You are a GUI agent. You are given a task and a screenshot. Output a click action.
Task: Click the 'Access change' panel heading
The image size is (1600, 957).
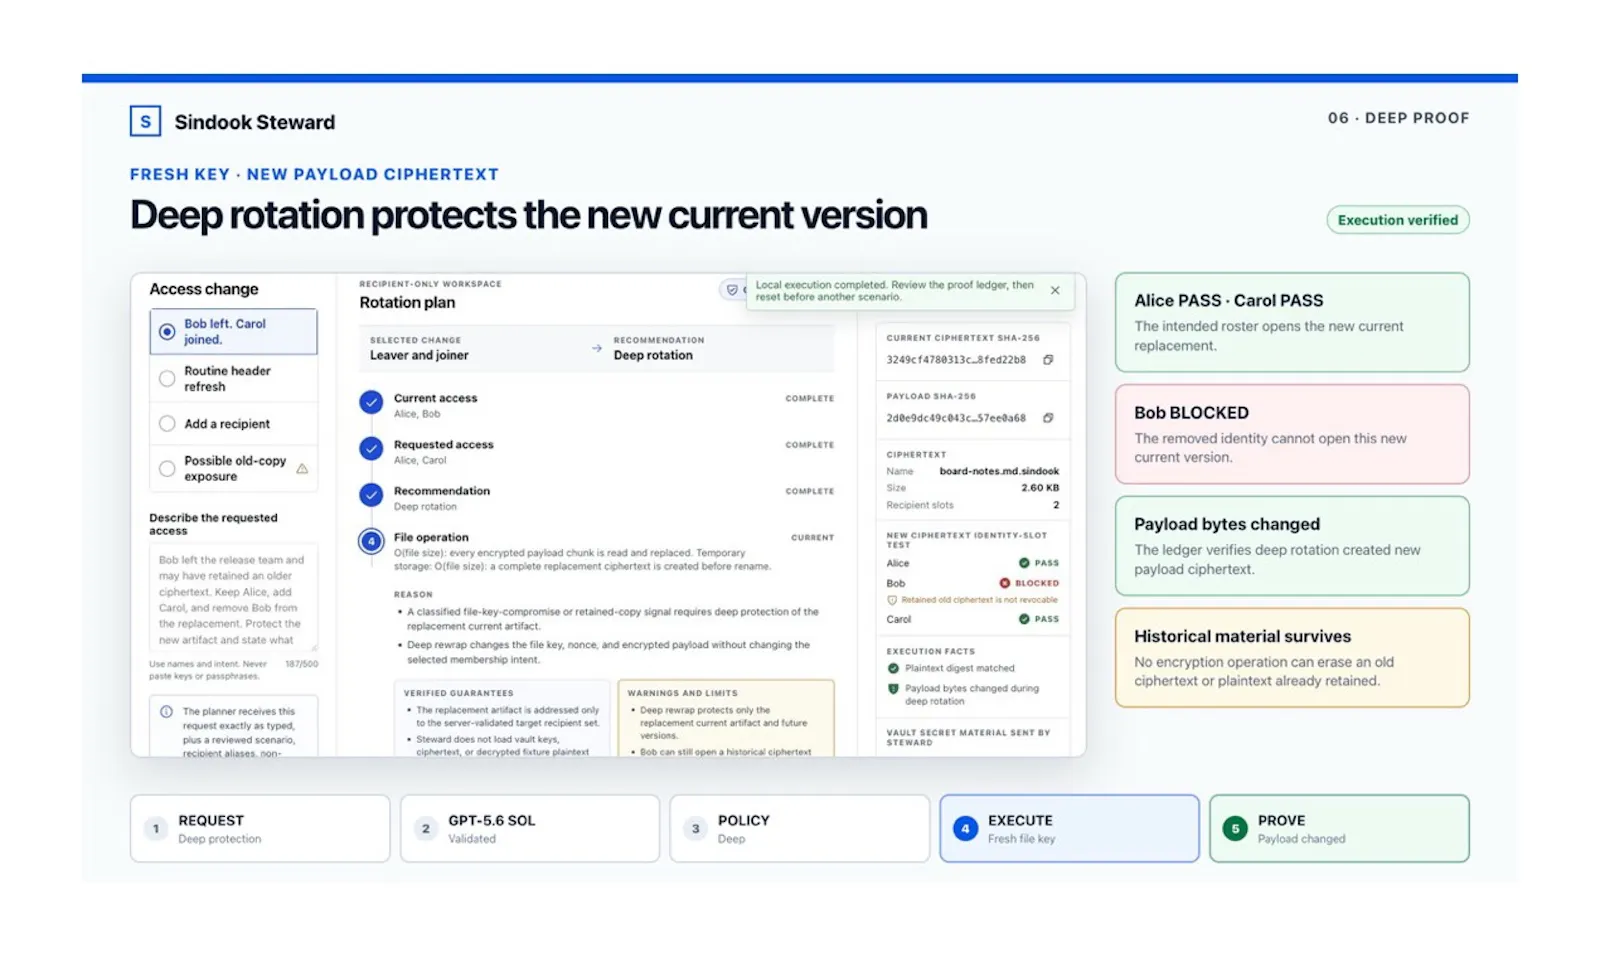tap(204, 289)
